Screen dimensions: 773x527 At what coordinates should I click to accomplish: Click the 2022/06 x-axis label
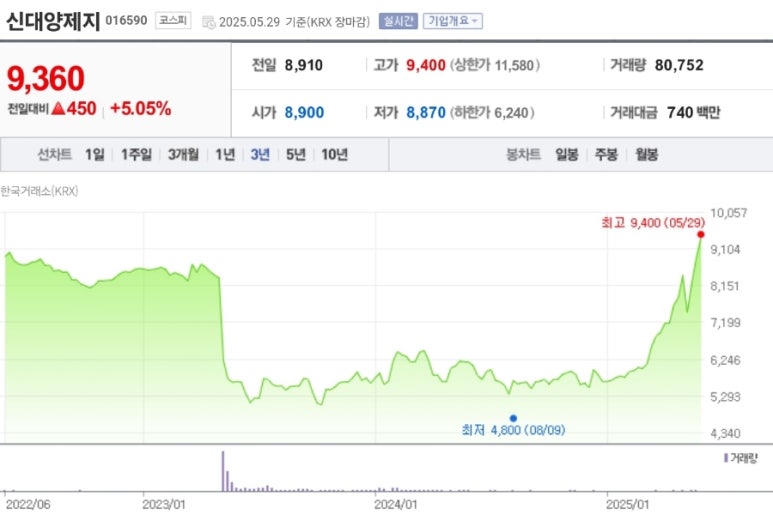[x=28, y=505]
